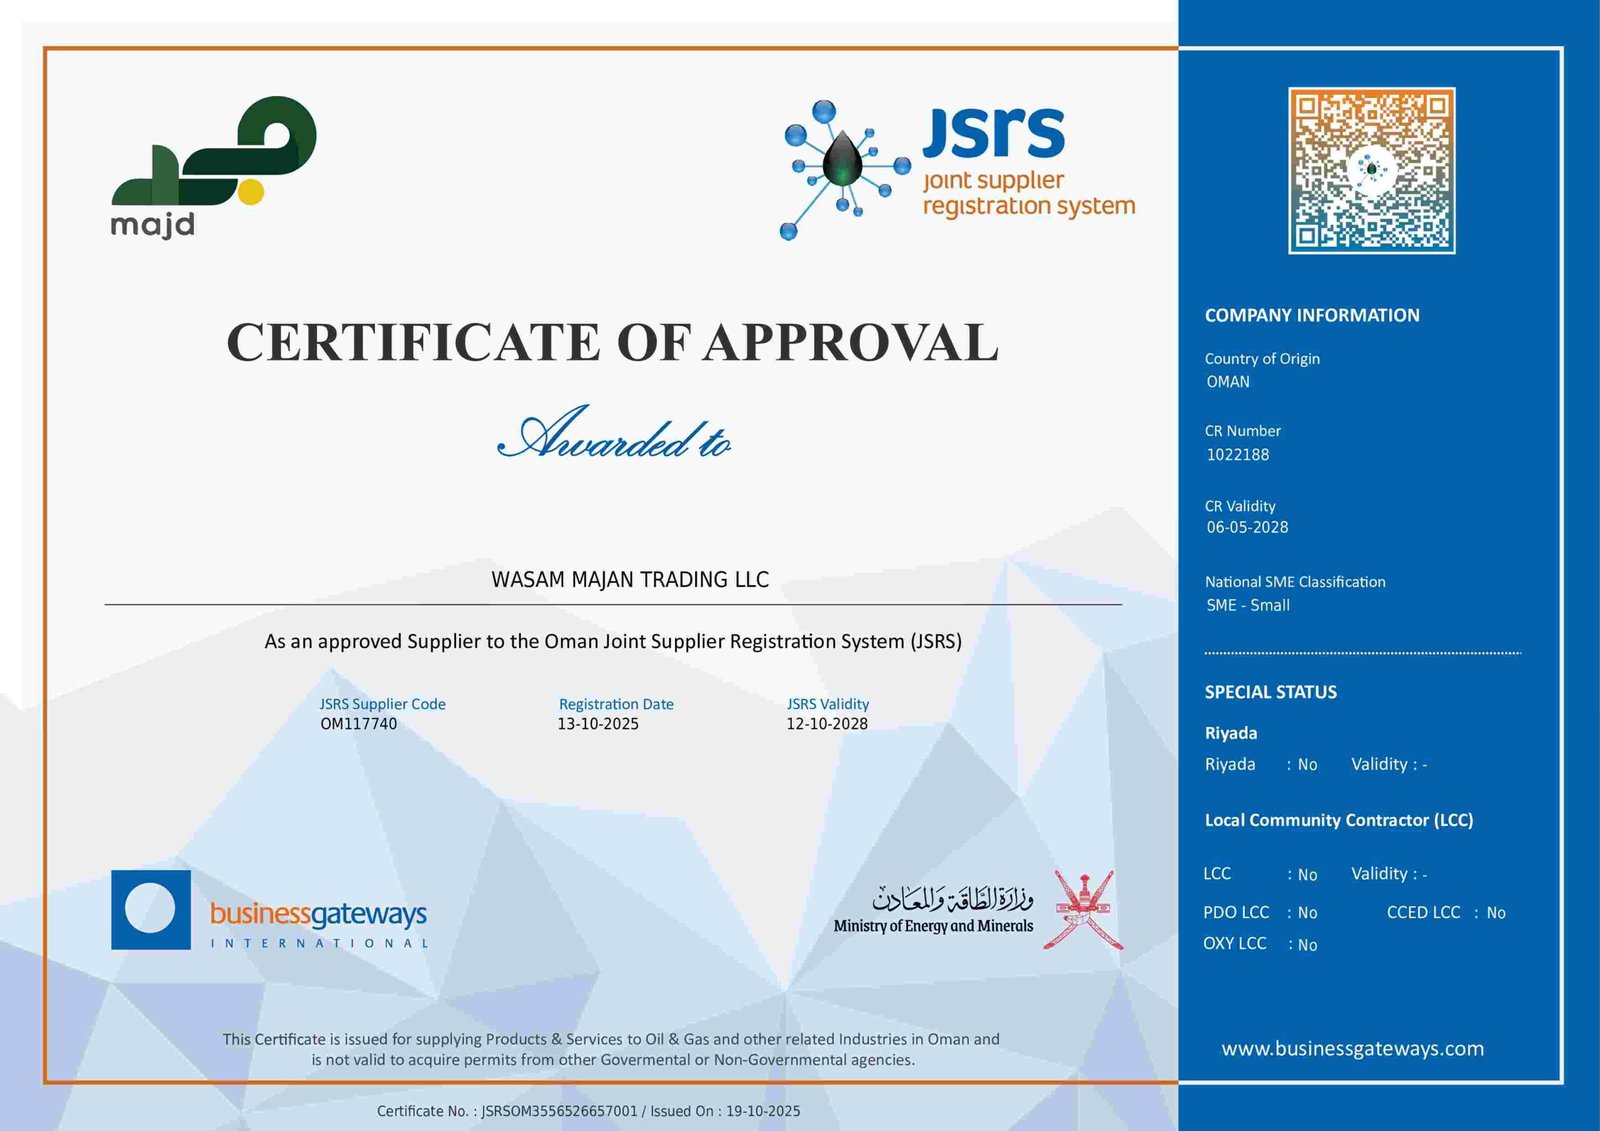
Task: Click the JSRS blue lettering logo
Action: coord(993,134)
